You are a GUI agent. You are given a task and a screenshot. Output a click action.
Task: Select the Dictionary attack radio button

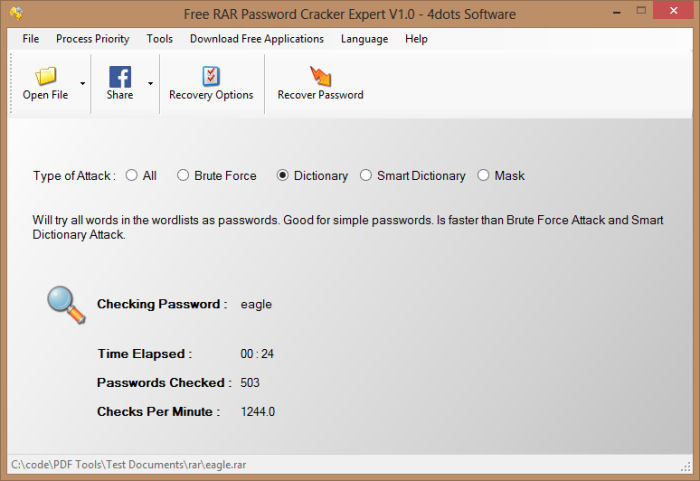(282, 175)
